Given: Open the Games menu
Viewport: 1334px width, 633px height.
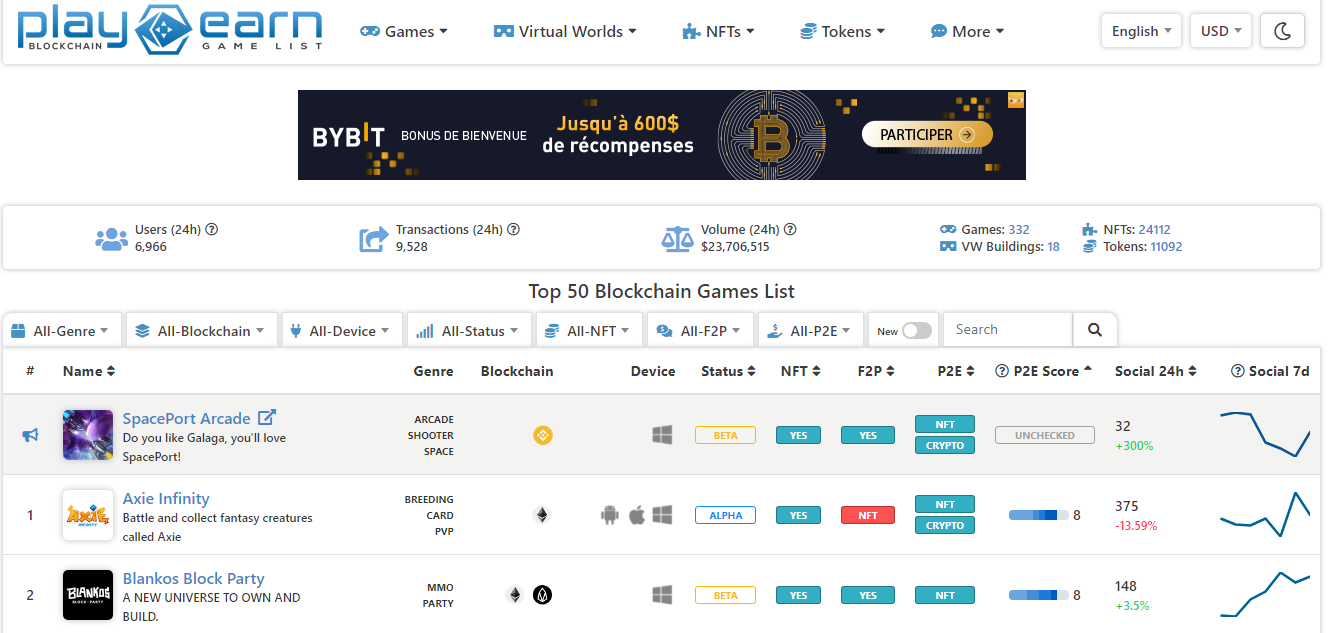Looking at the screenshot, I should tap(404, 31).
